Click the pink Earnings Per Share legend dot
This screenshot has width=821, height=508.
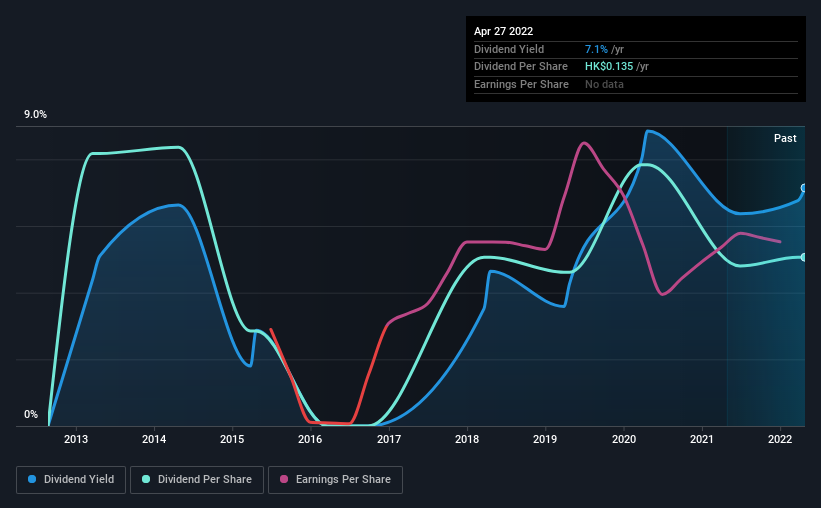284,479
